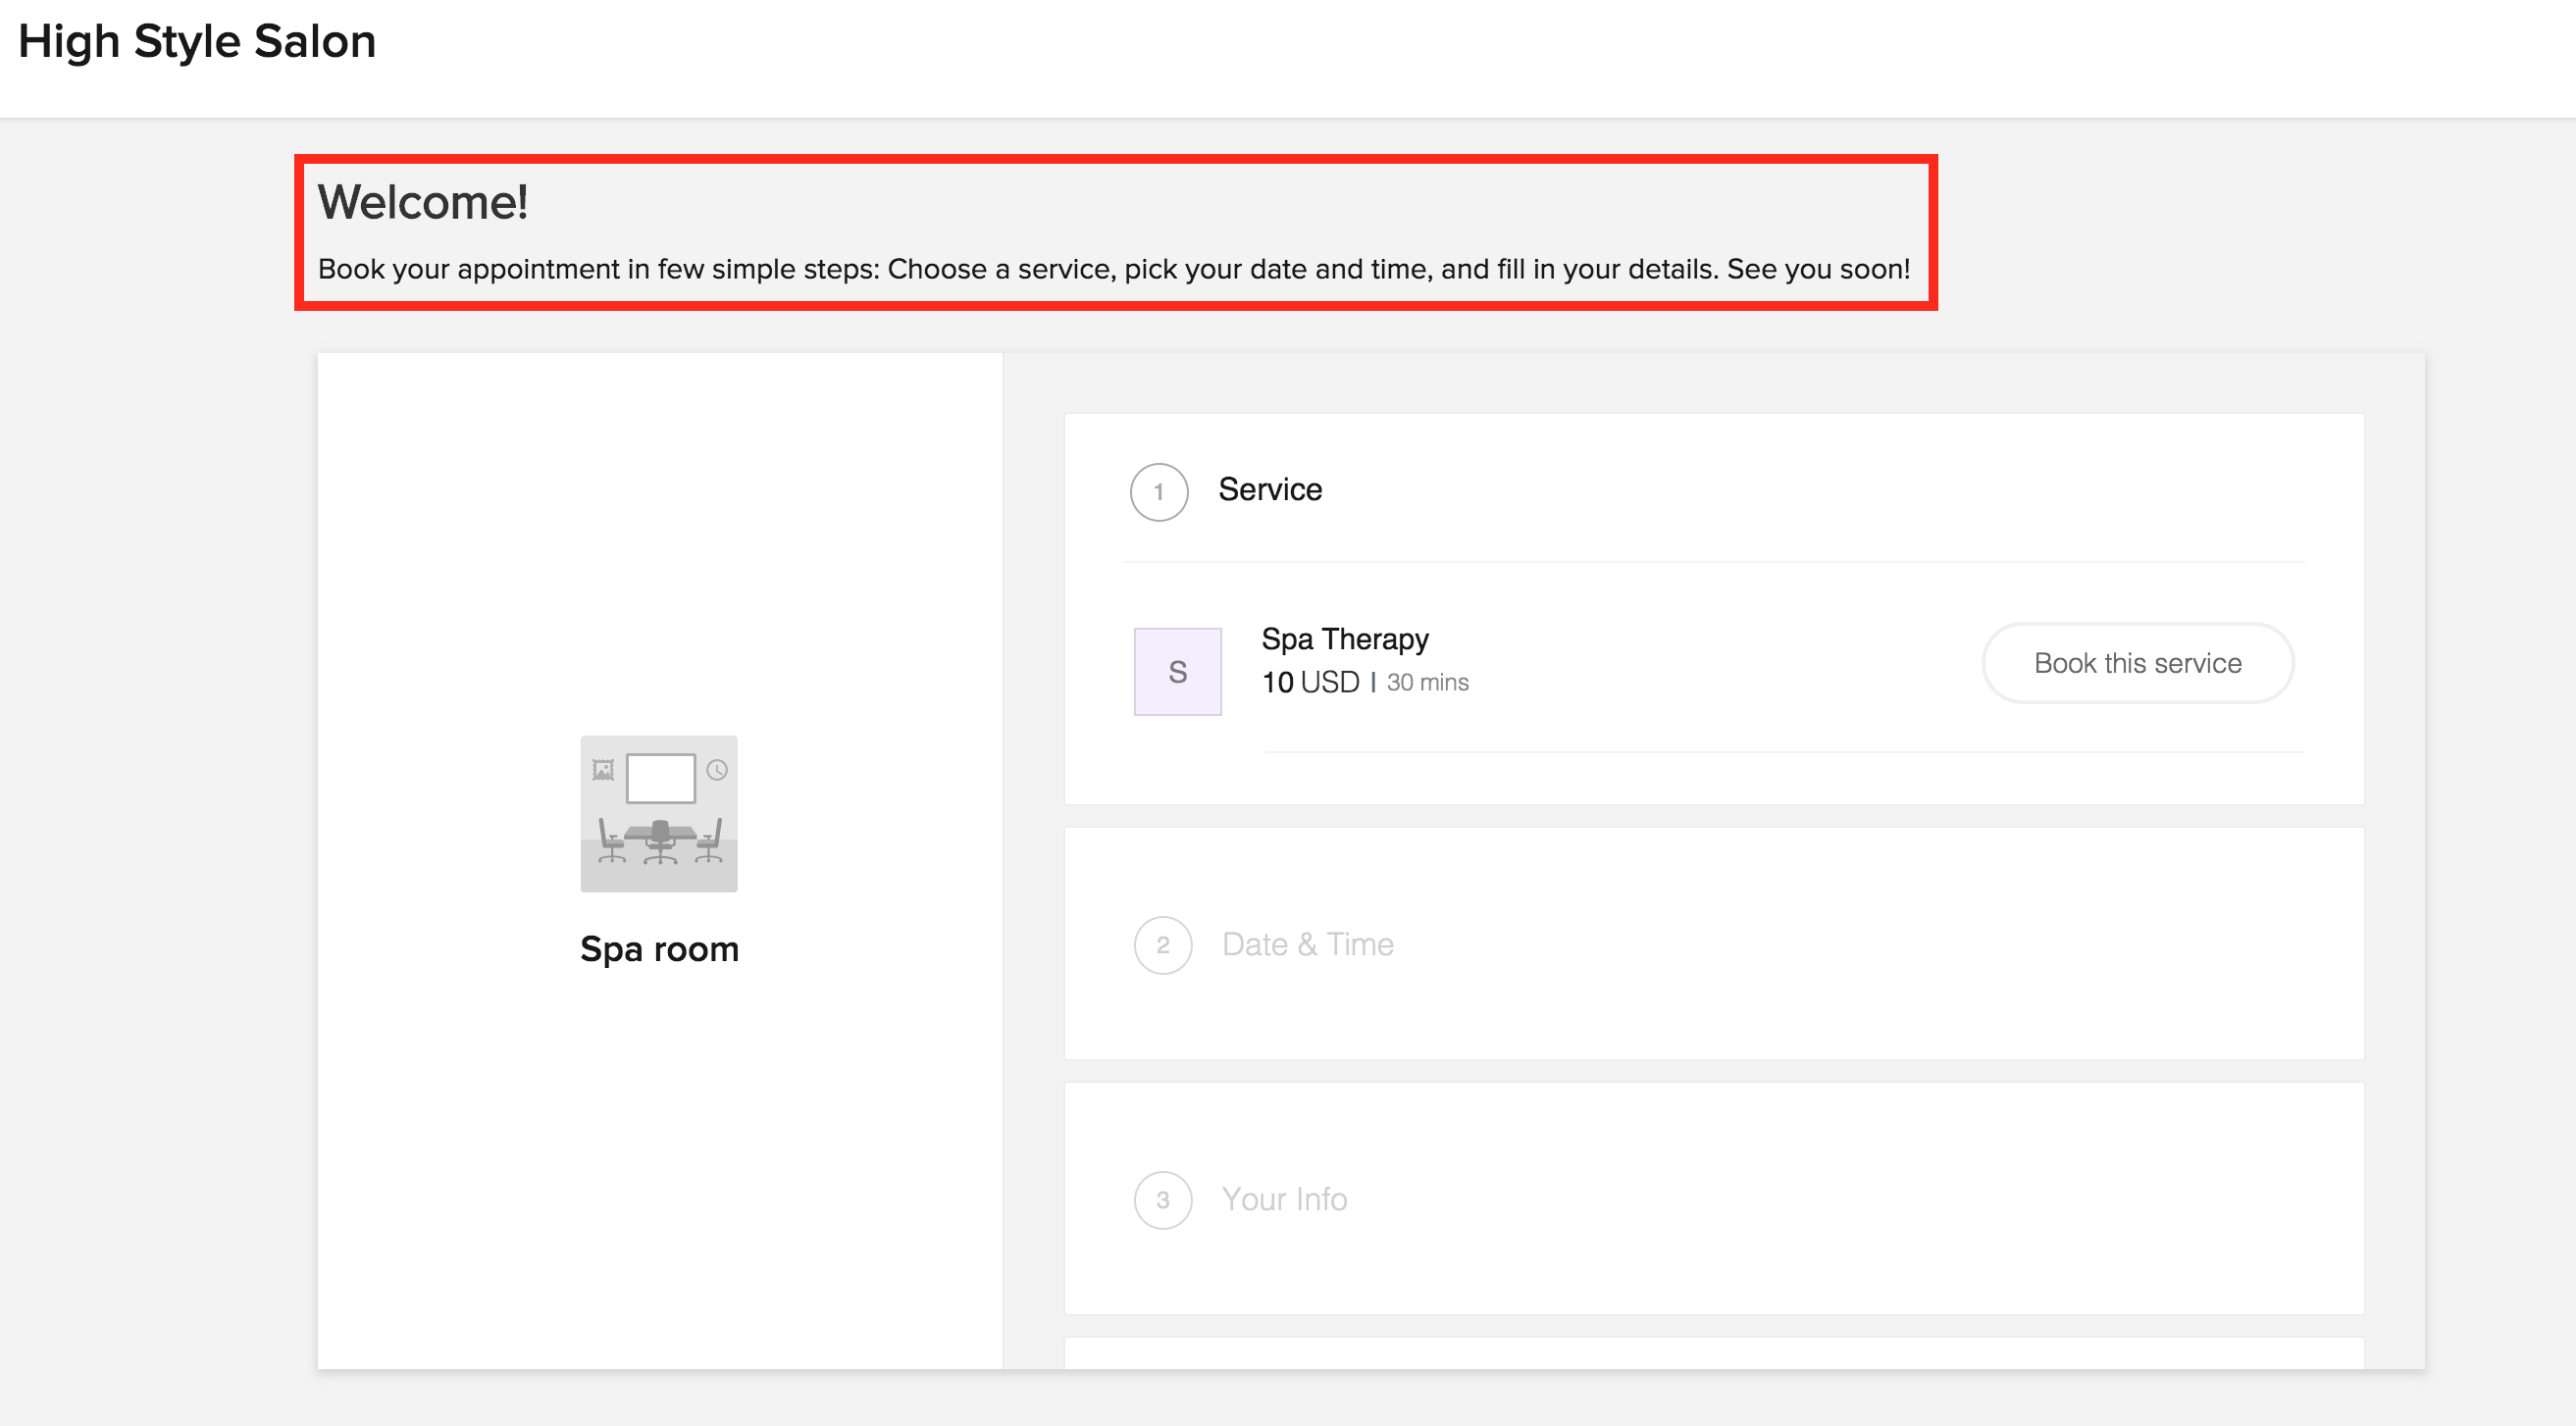Click the clock icon in Spa room image
Viewport: 2576px width, 1426px height.
tap(717, 770)
